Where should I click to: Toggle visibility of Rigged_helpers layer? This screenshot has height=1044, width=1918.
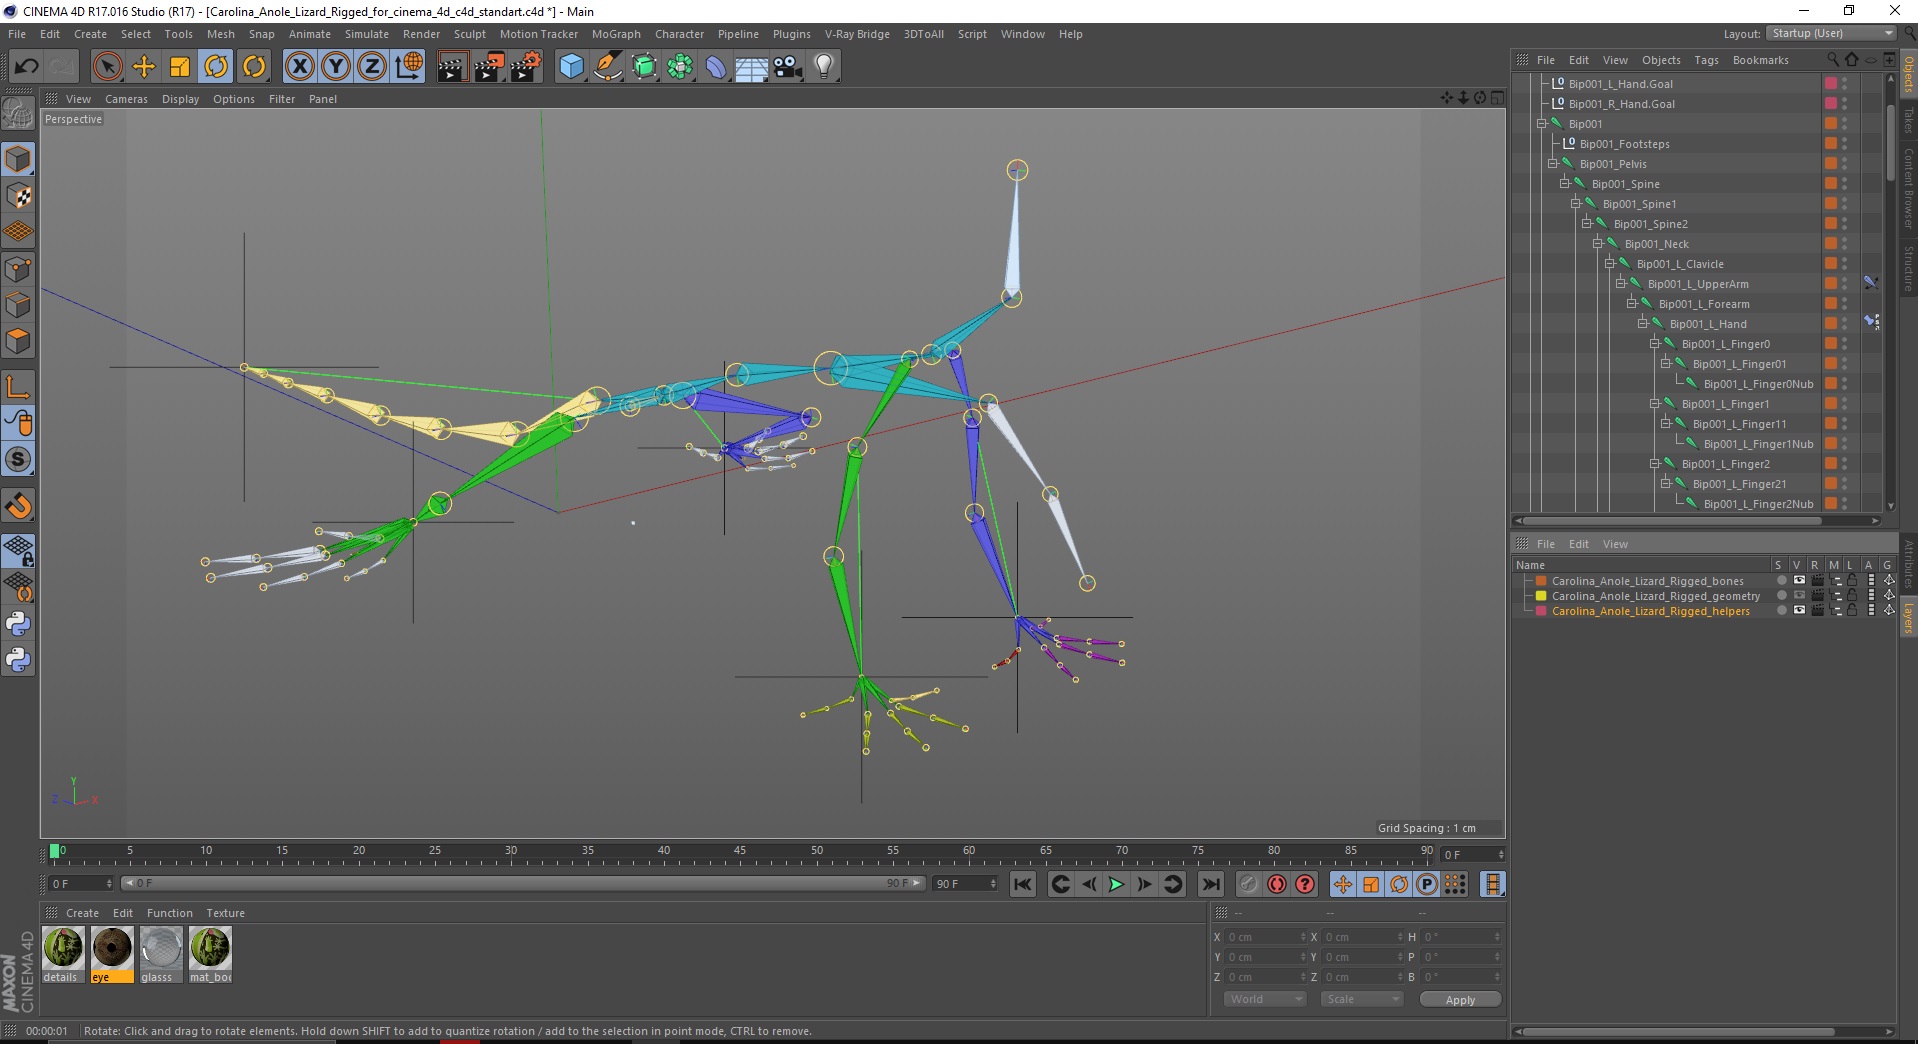pos(1799,610)
